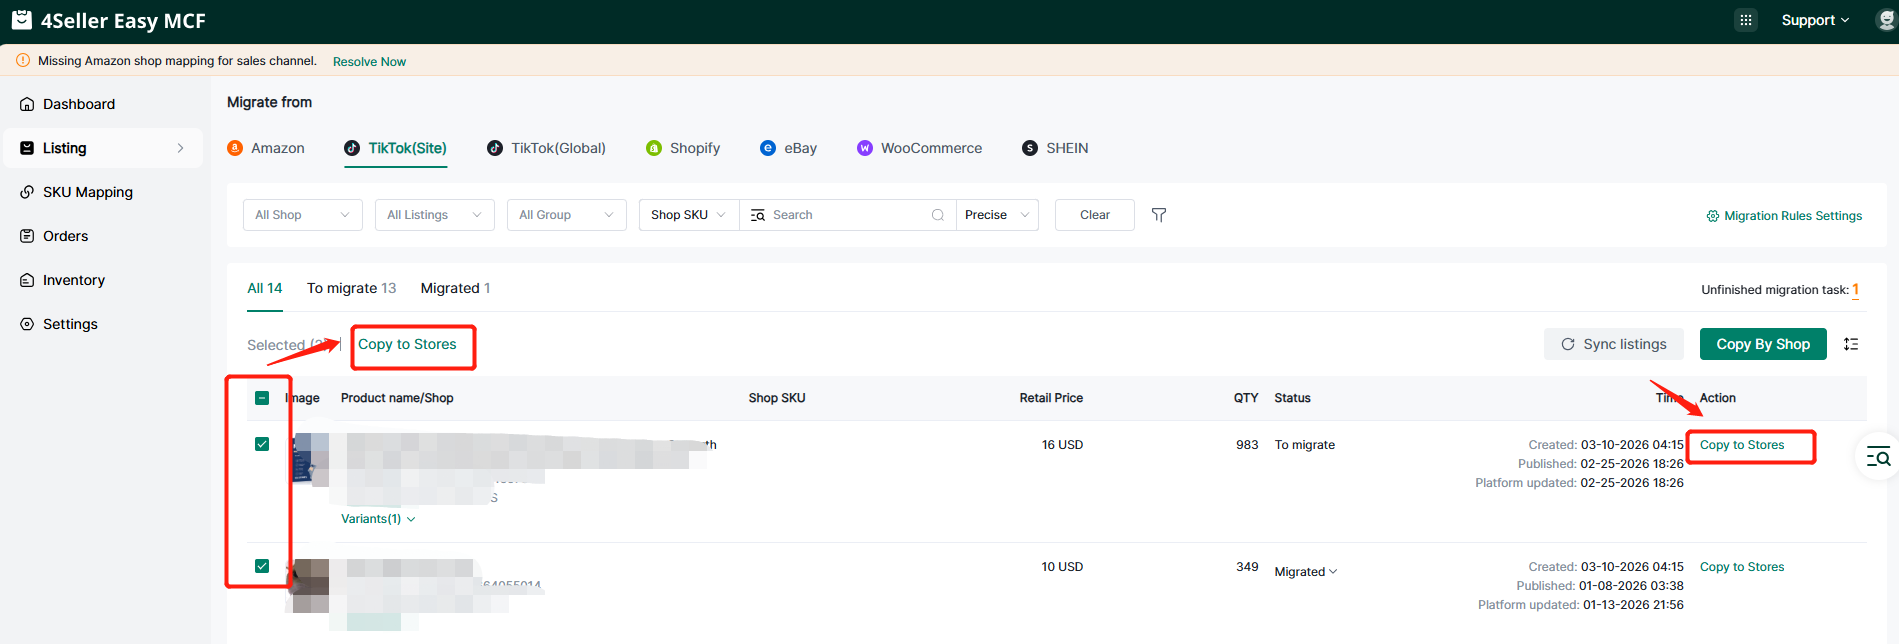Screen dimensions: 1899x644
Task: Uncheck the second product row checkbox
Action: tap(262, 566)
